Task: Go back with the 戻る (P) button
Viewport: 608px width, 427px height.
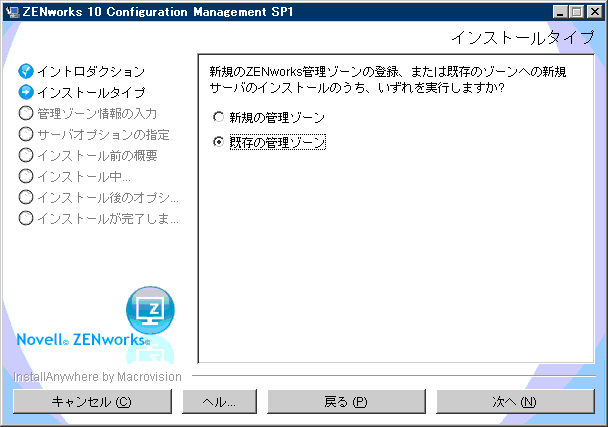Action: click(346, 401)
